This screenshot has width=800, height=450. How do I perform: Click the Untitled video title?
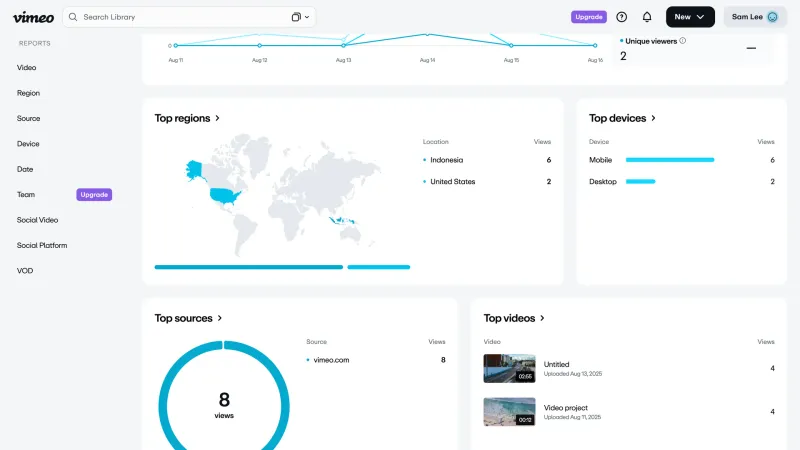point(556,364)
